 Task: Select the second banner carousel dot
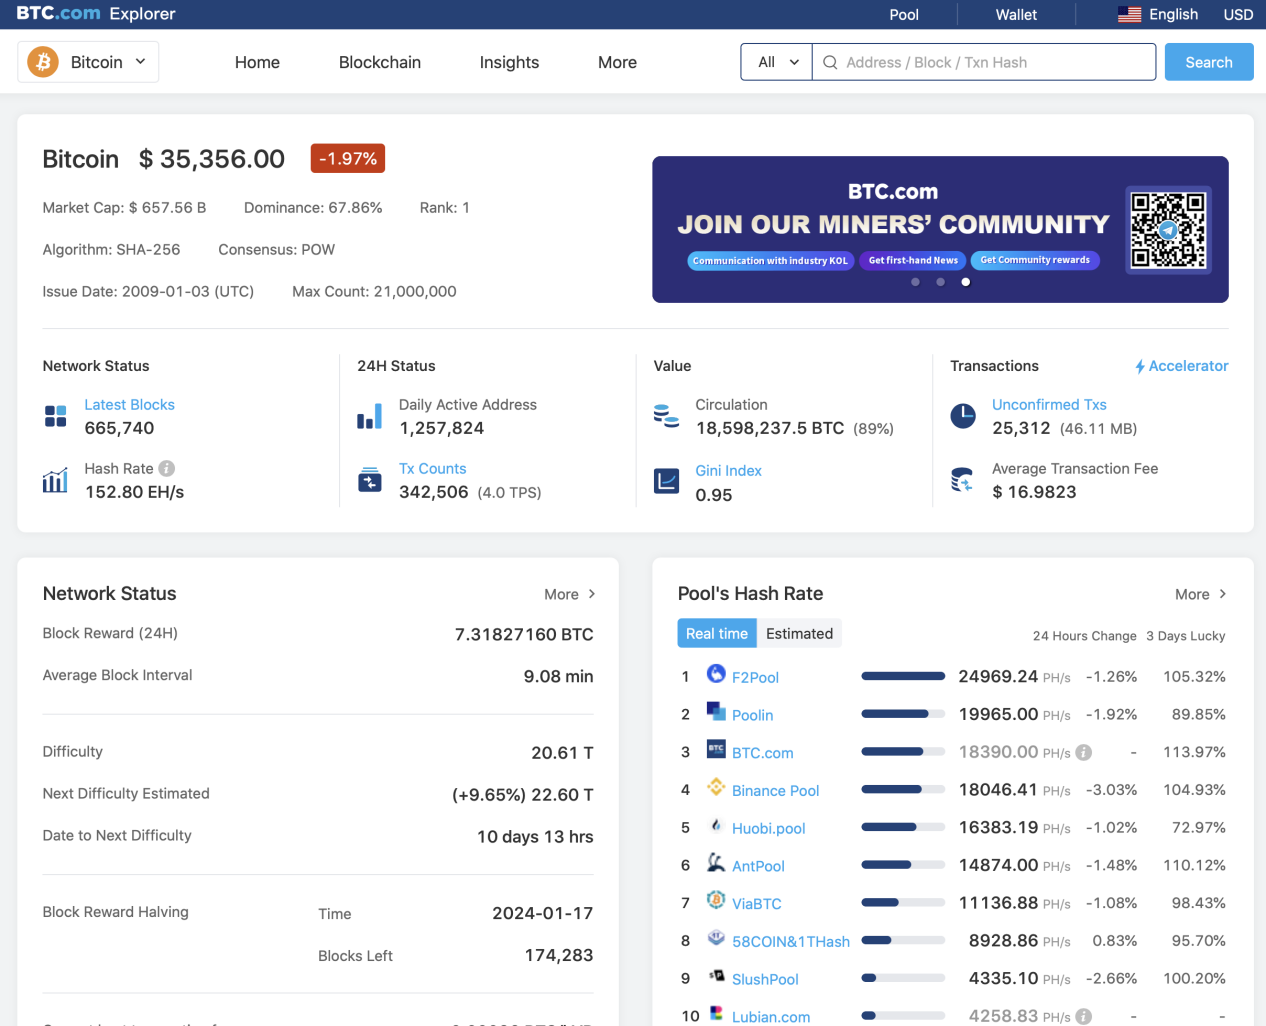[x=940, y=282]
